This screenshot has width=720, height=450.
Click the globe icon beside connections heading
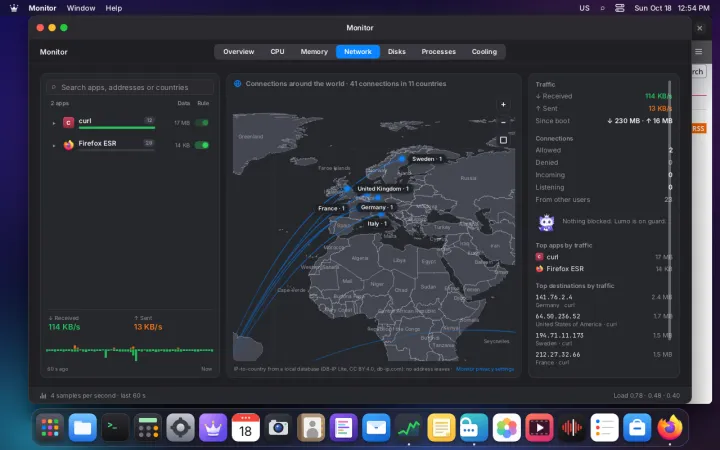click(x=237, y=84)
